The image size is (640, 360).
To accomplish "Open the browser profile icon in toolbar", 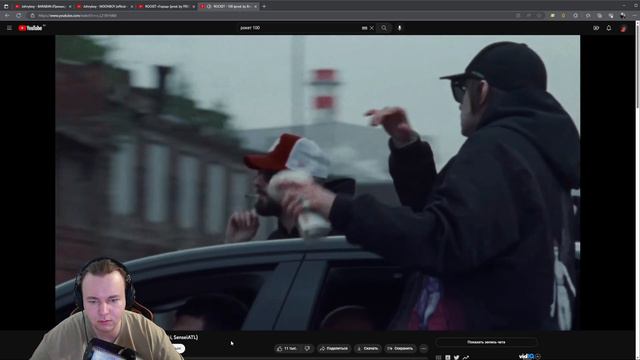I will tap(623, 16).
